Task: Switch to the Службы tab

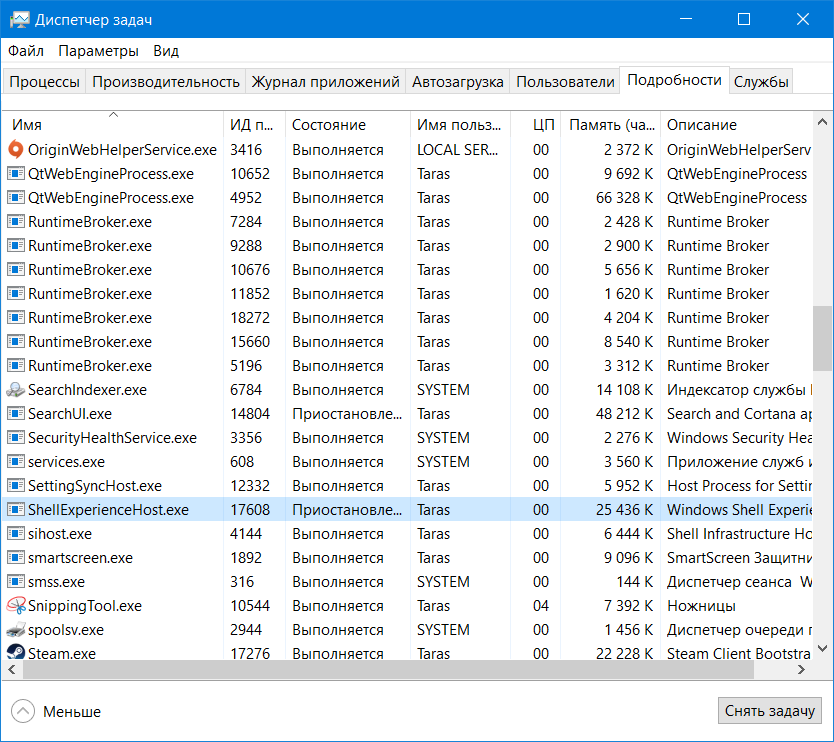Action: (761, 82)
